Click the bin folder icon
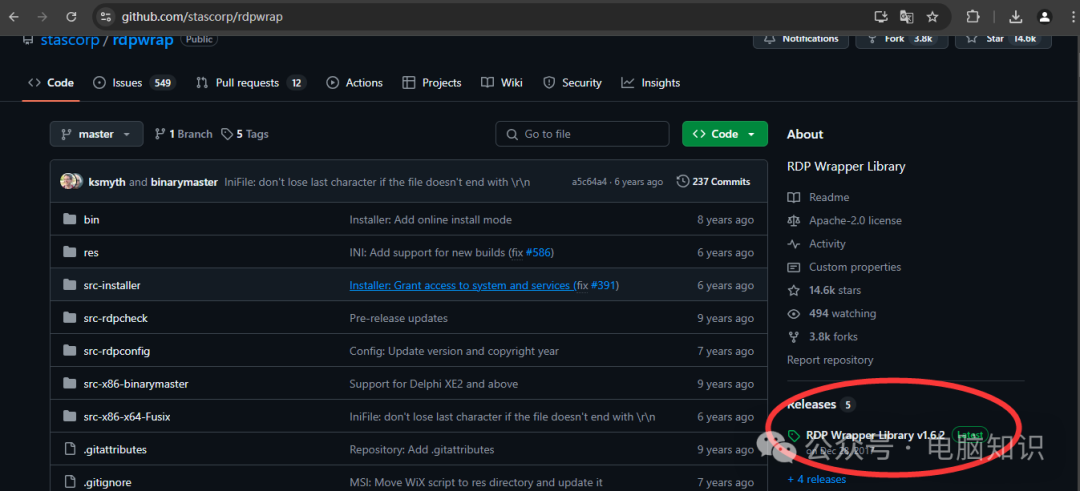 69,220
